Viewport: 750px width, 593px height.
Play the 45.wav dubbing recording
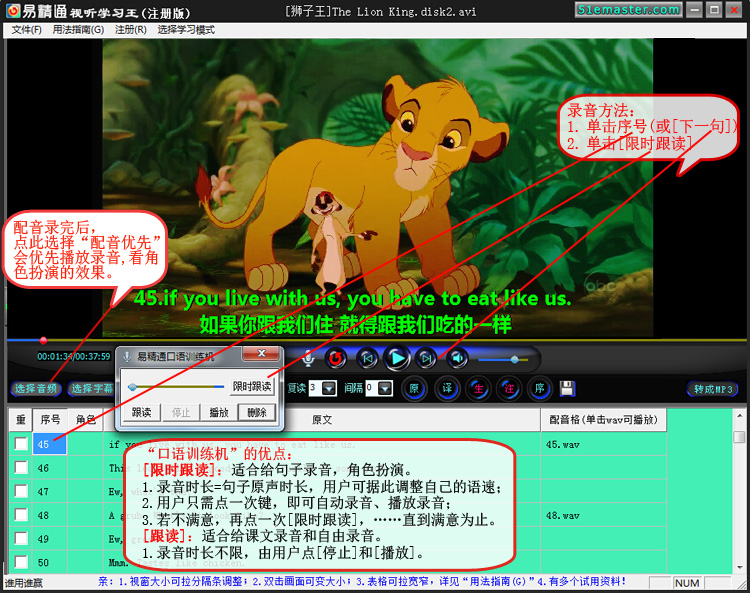562,444
